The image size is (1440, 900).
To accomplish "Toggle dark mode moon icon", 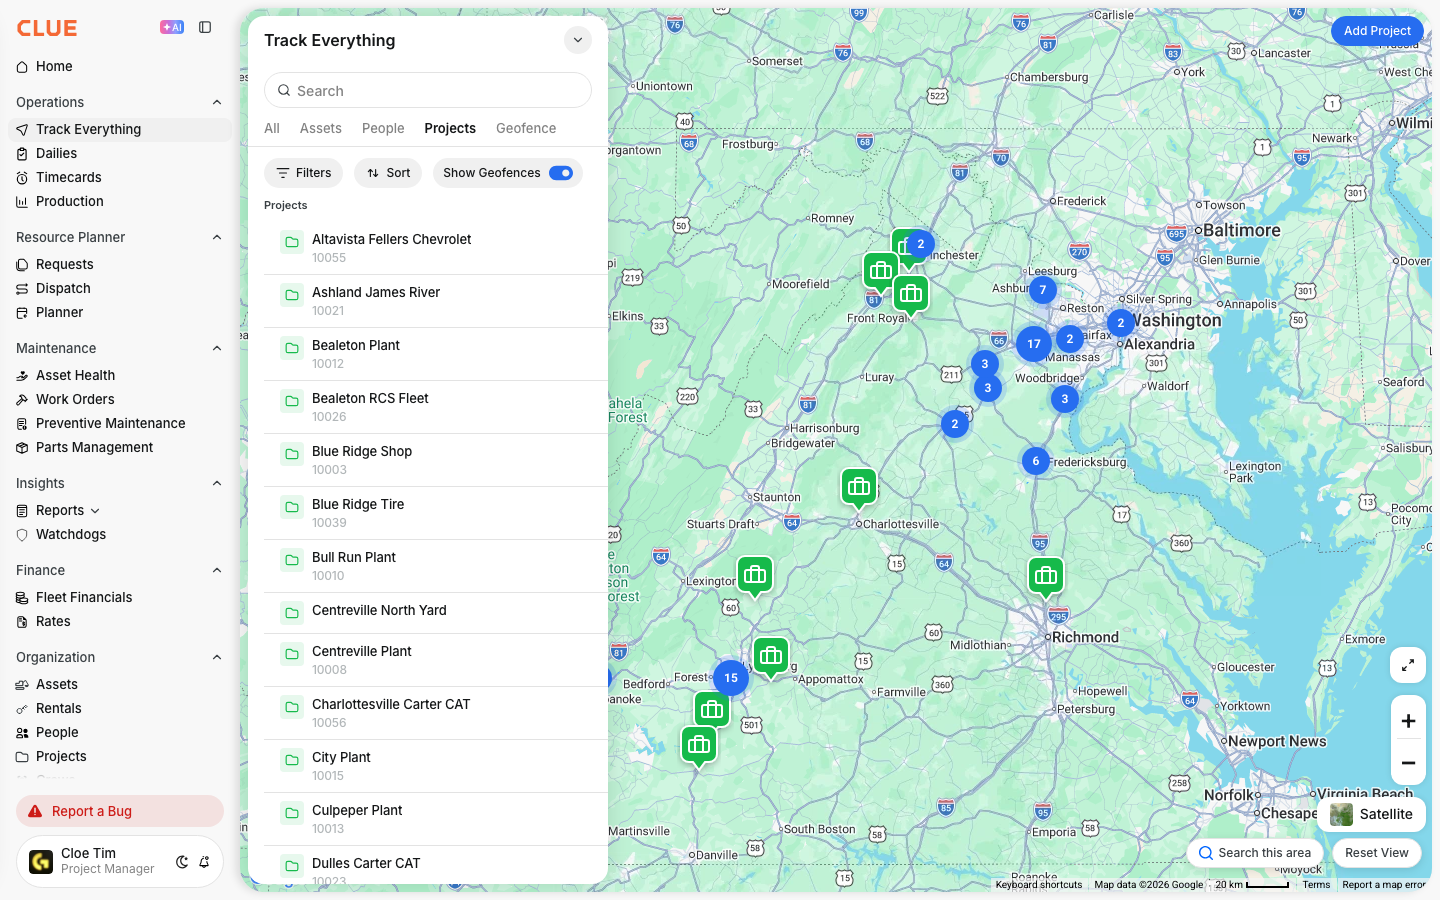I will pos(182,862).
